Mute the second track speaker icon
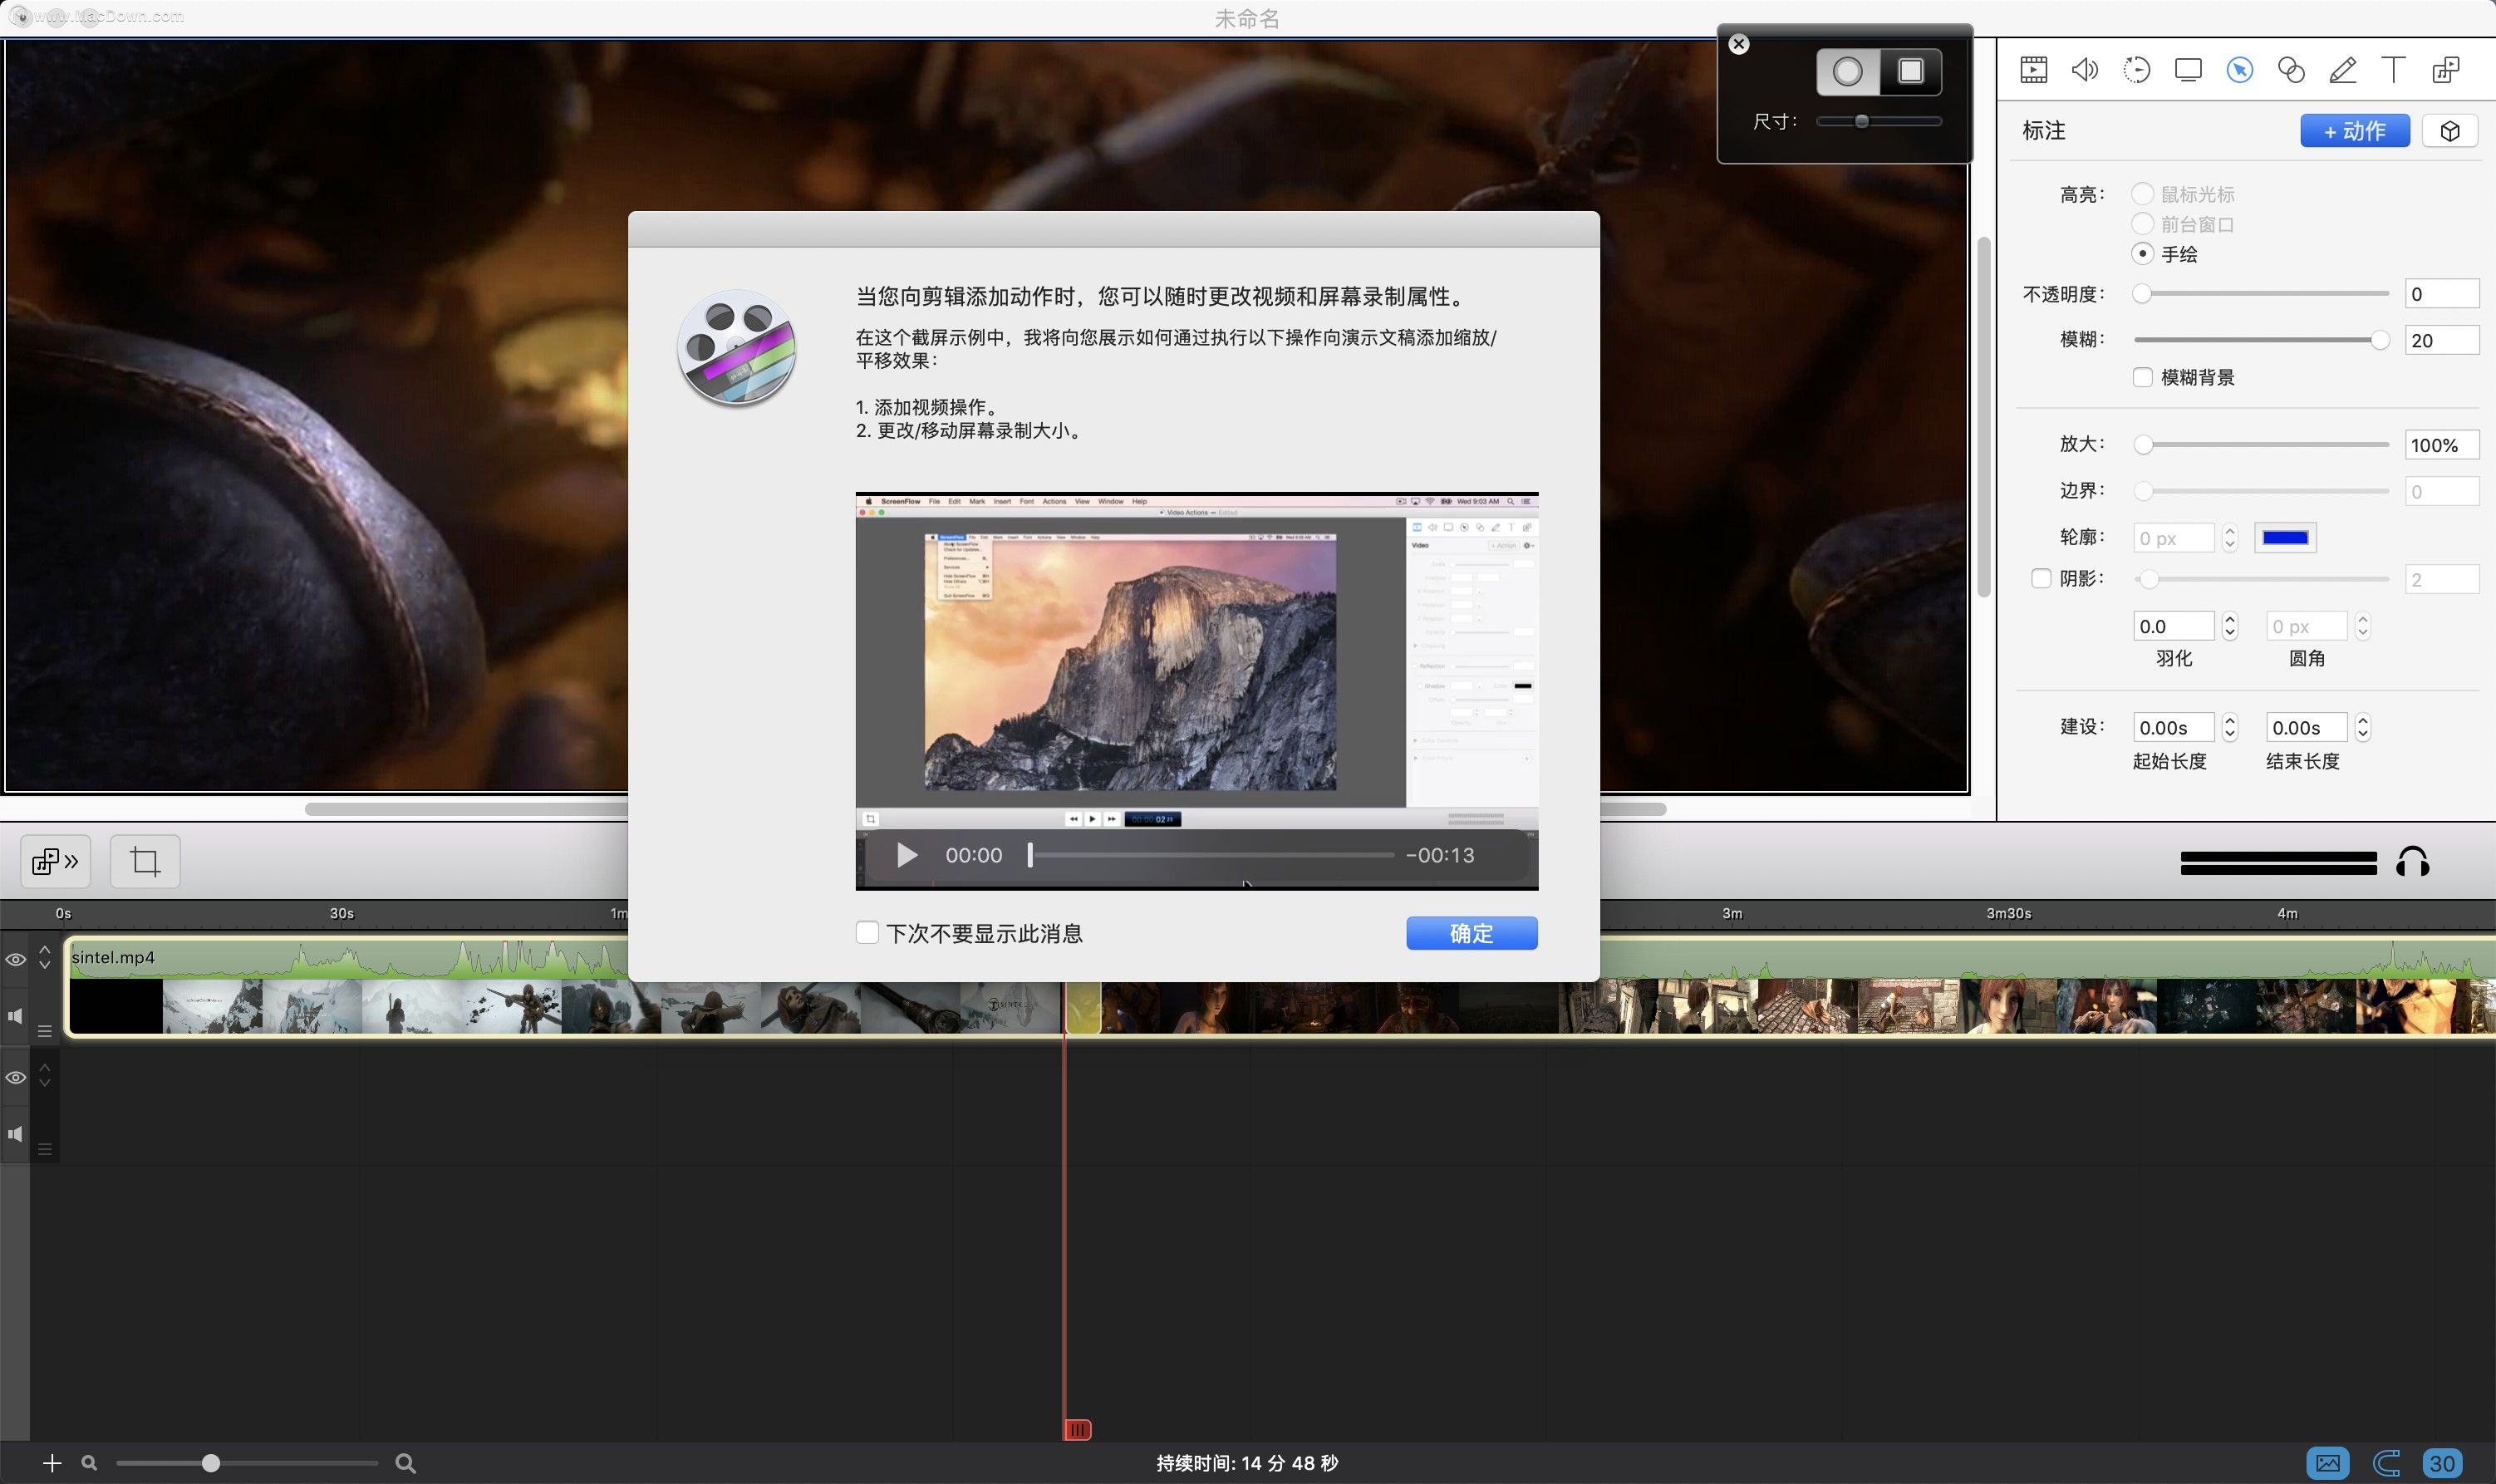The image size is (2496, 1484). [16, 1134]
